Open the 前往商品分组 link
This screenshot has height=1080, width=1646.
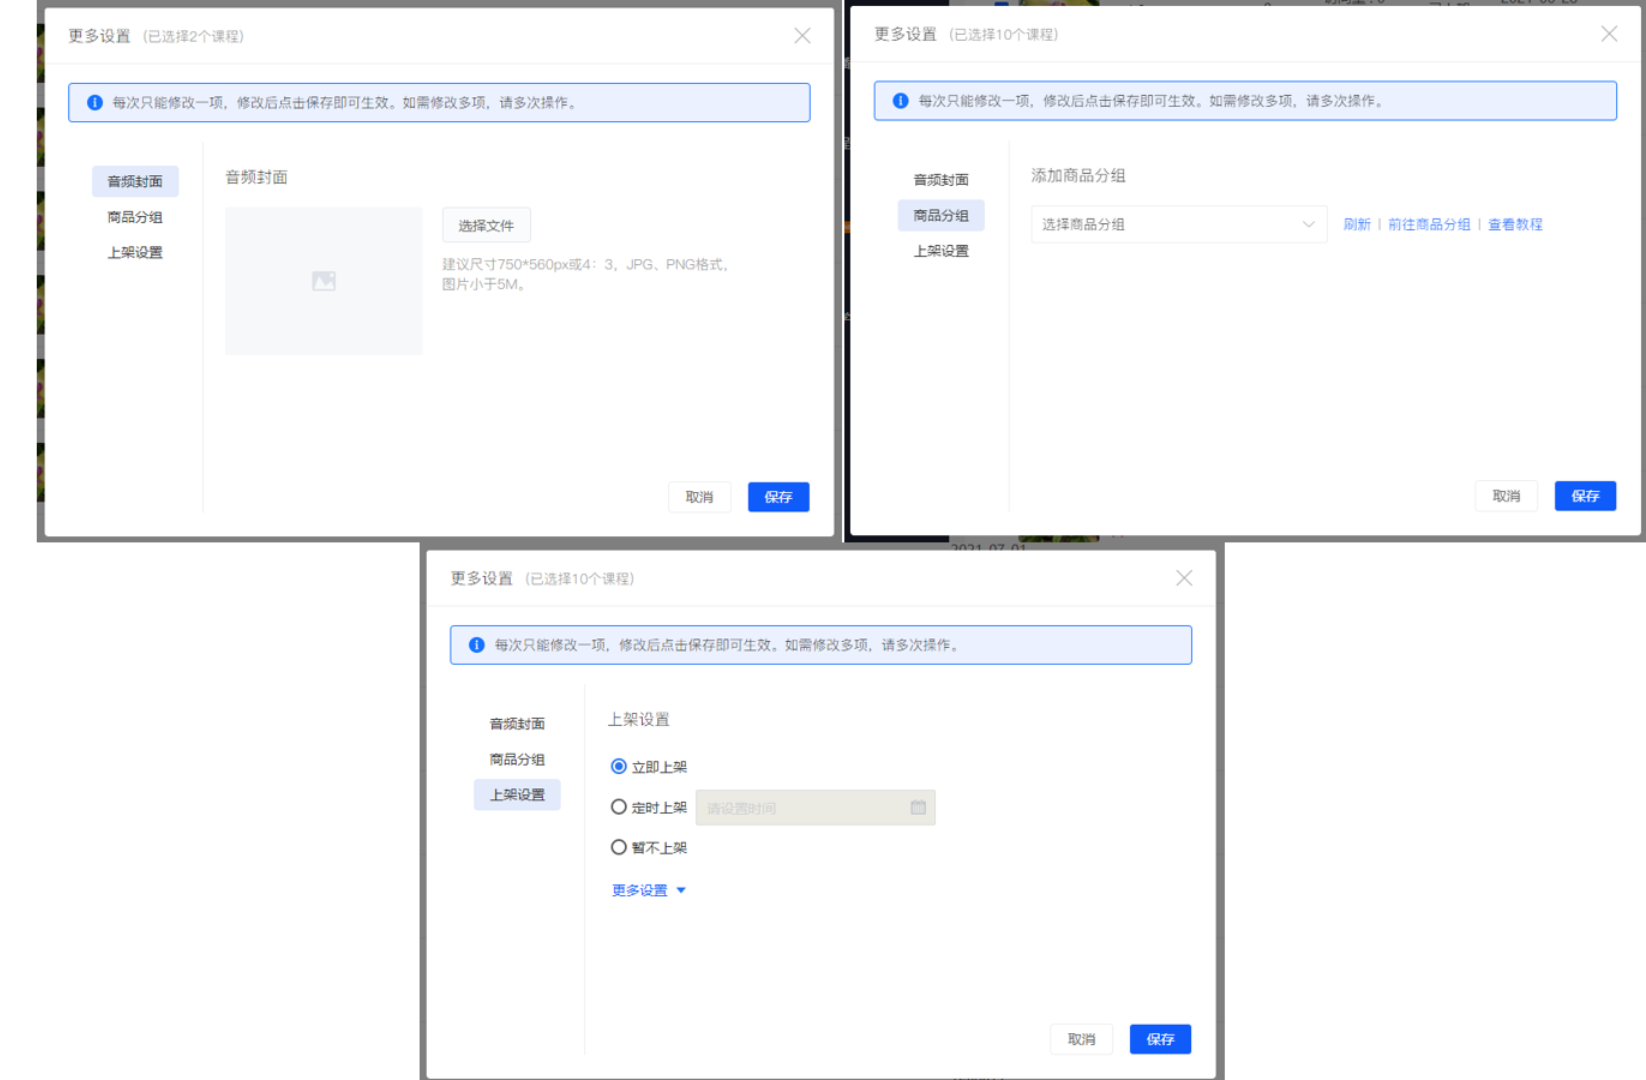coord(1429,224)
